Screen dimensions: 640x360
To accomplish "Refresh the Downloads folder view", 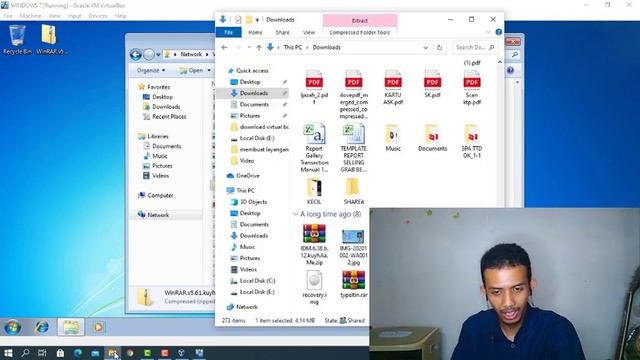I will 439,47.
